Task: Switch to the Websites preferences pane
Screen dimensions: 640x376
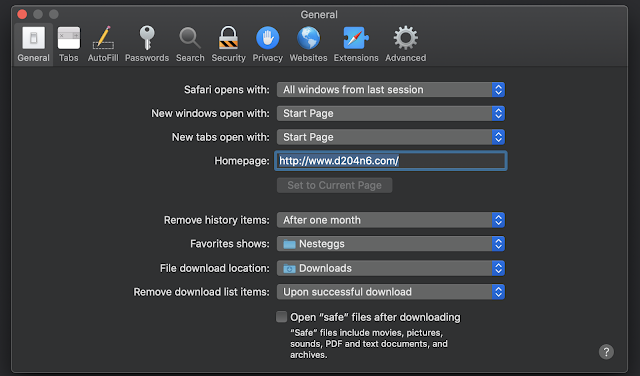Action: [x=309, y=44]
